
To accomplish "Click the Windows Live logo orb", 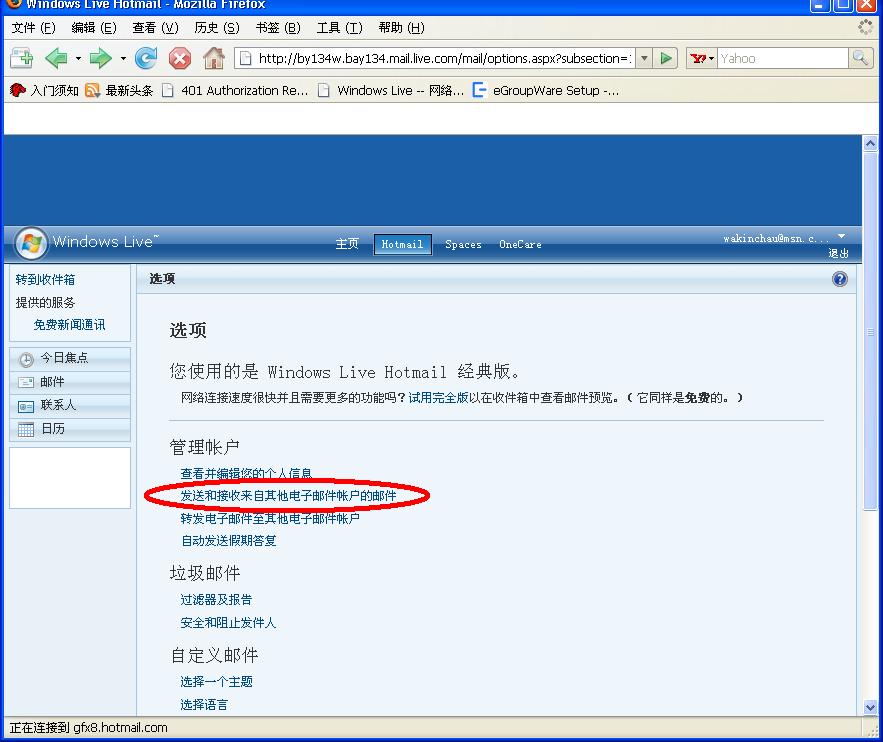I will [x=32, y=243].
